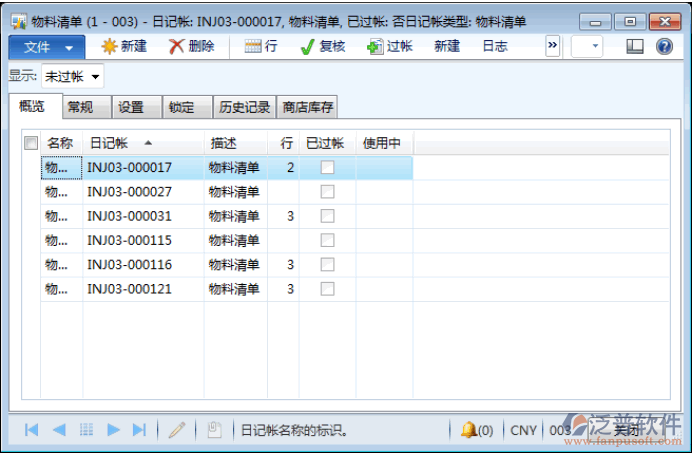Open the alert bell notifications icon

[469, 430]
